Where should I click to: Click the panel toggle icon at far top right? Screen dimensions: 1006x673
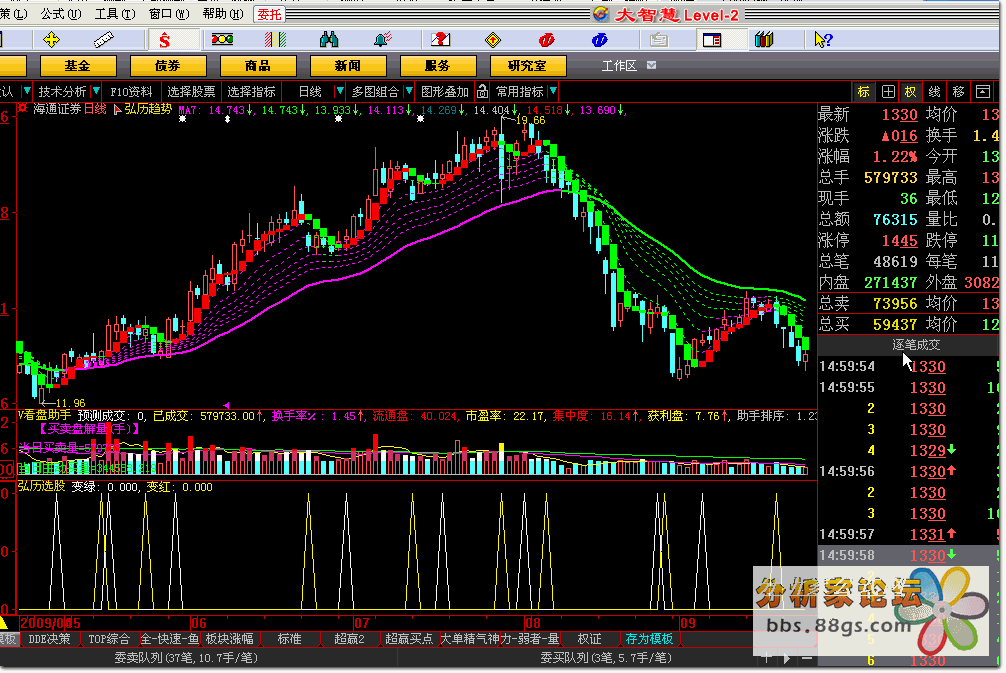(x=982, y=92)
